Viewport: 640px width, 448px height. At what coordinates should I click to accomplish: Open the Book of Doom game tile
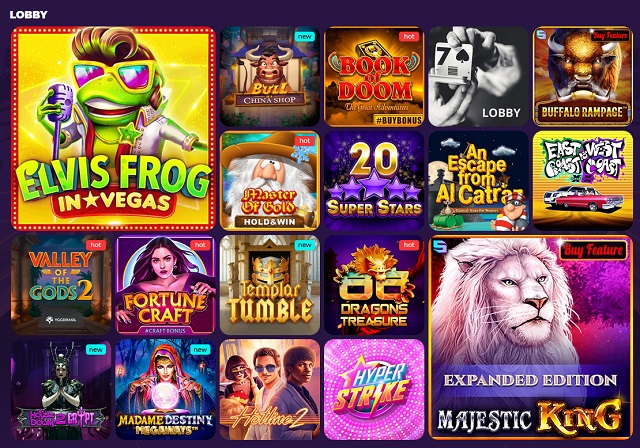(374, 76)
